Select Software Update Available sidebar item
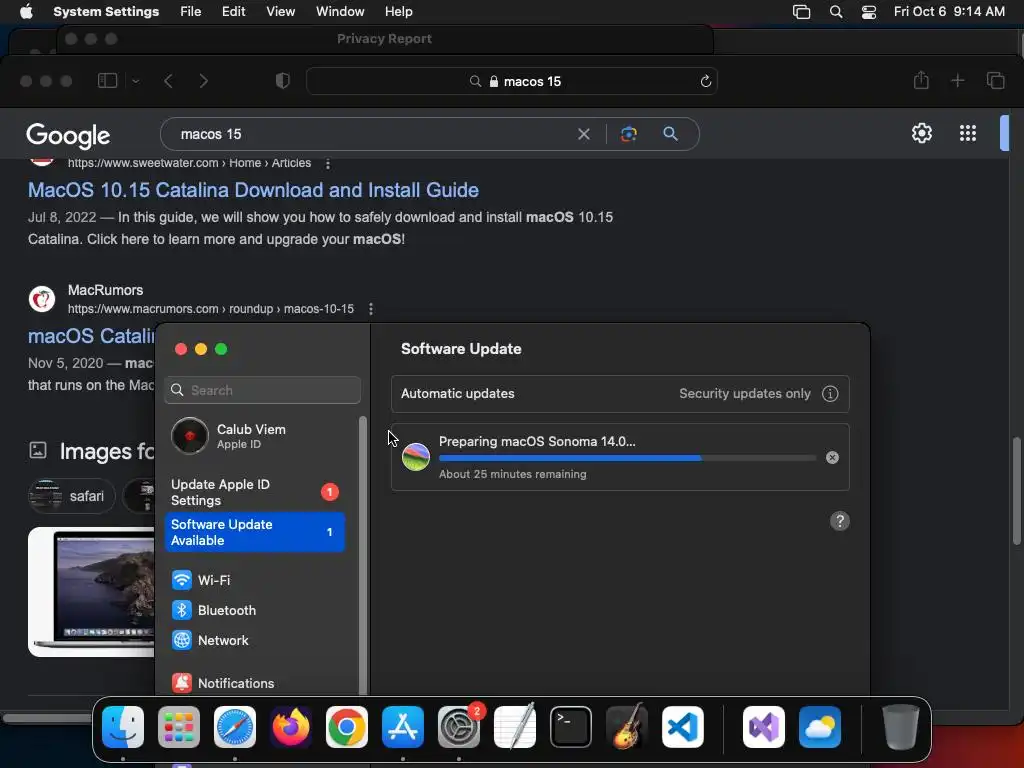1024x768 pixels. pos(255,532)
